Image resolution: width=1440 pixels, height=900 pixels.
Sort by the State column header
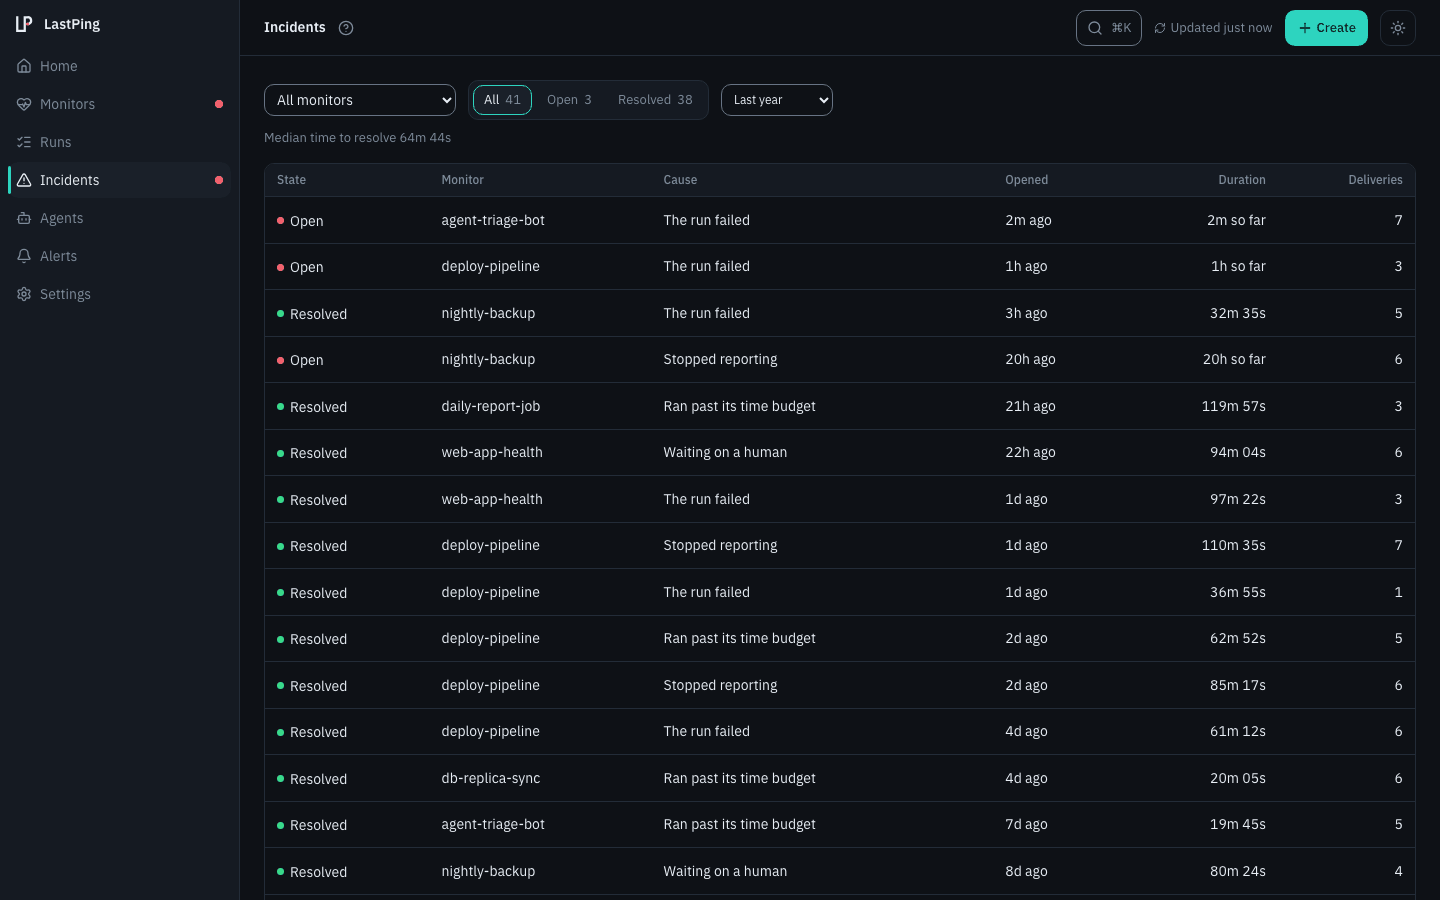coord(292,180)
